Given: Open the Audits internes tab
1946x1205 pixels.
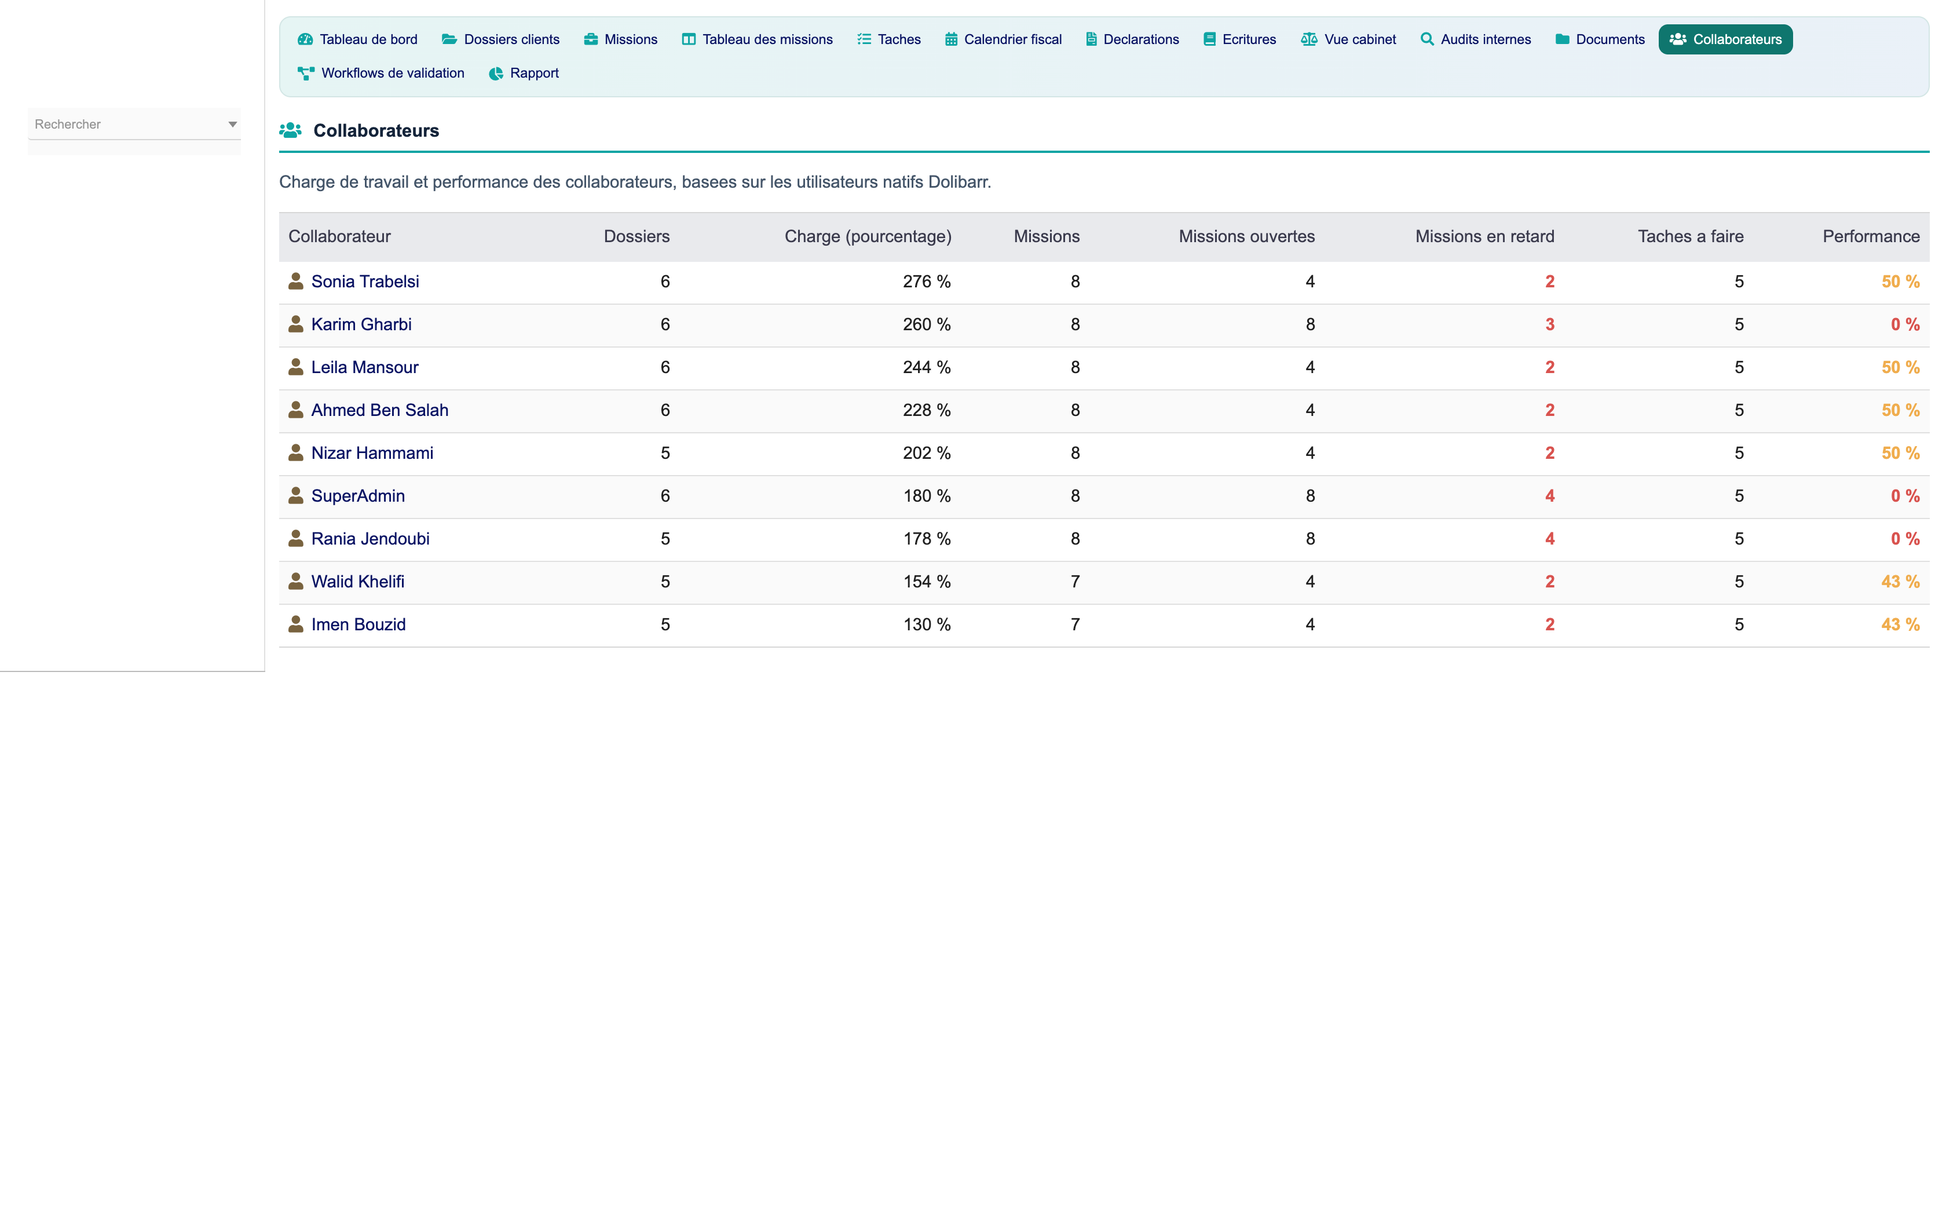Looking at the screenshot, I should (1475, 40).
